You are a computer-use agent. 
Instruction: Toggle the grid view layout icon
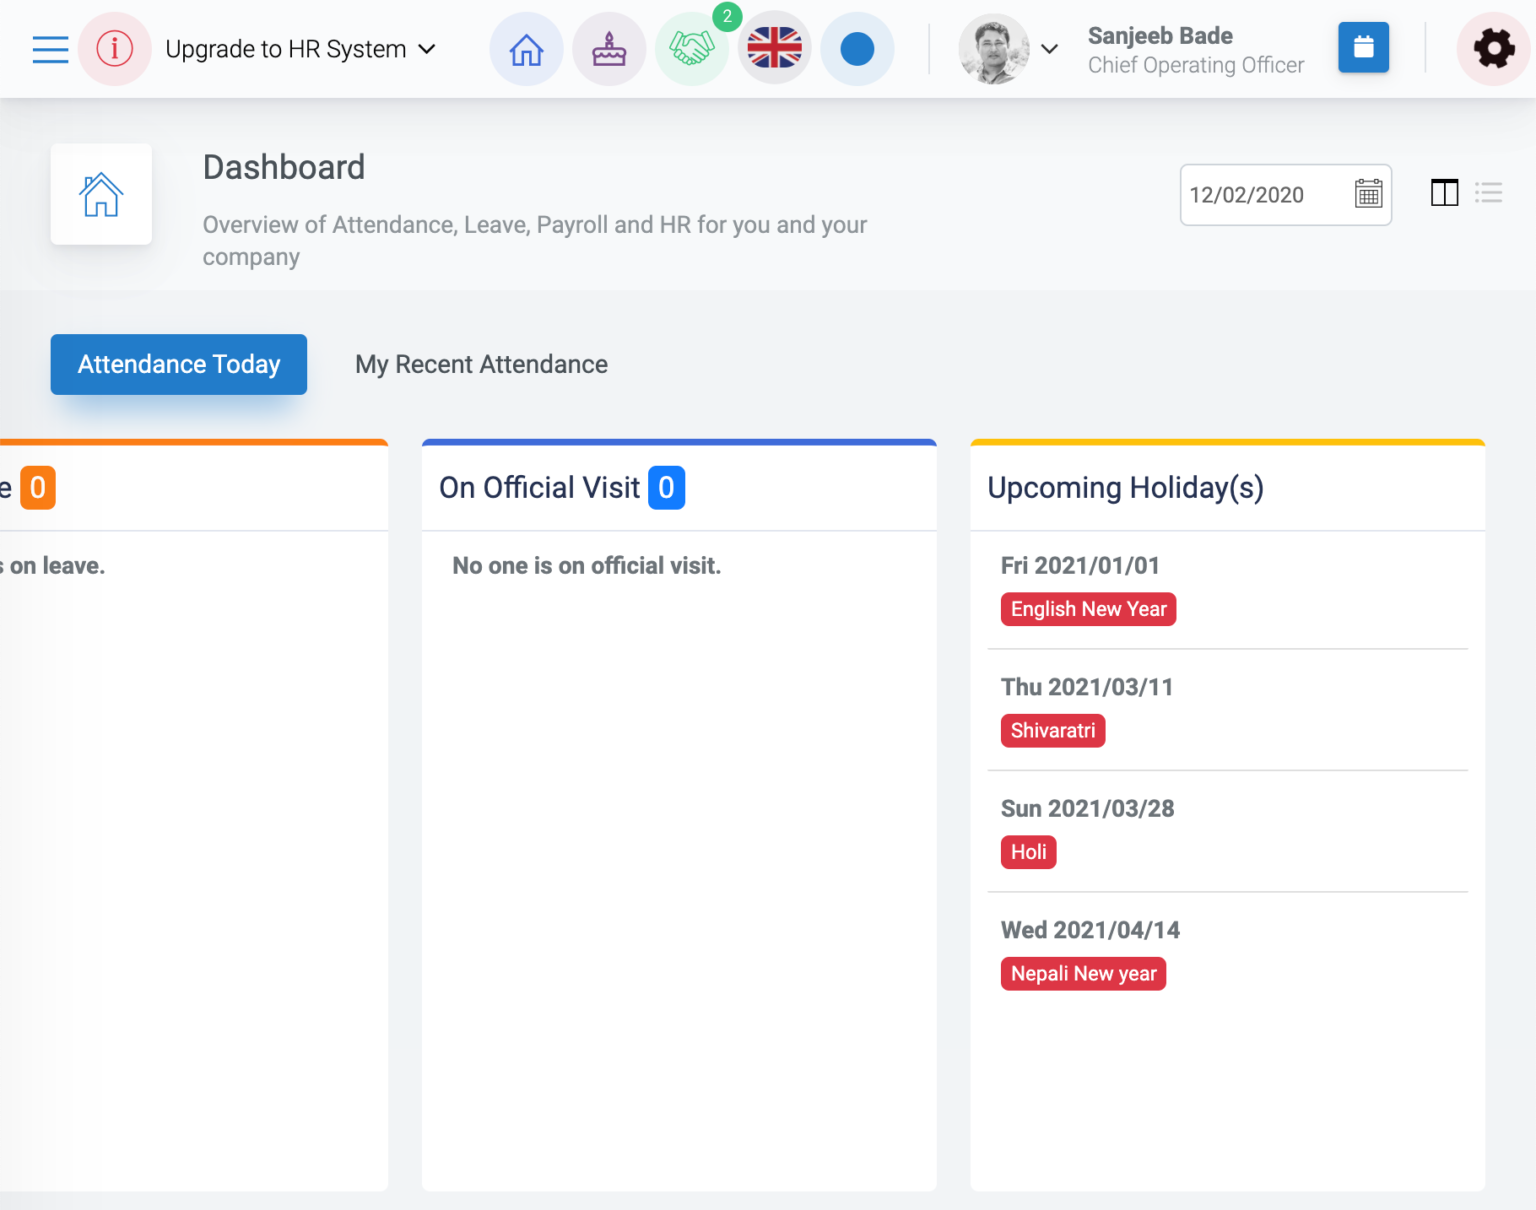pos(1444,192)
